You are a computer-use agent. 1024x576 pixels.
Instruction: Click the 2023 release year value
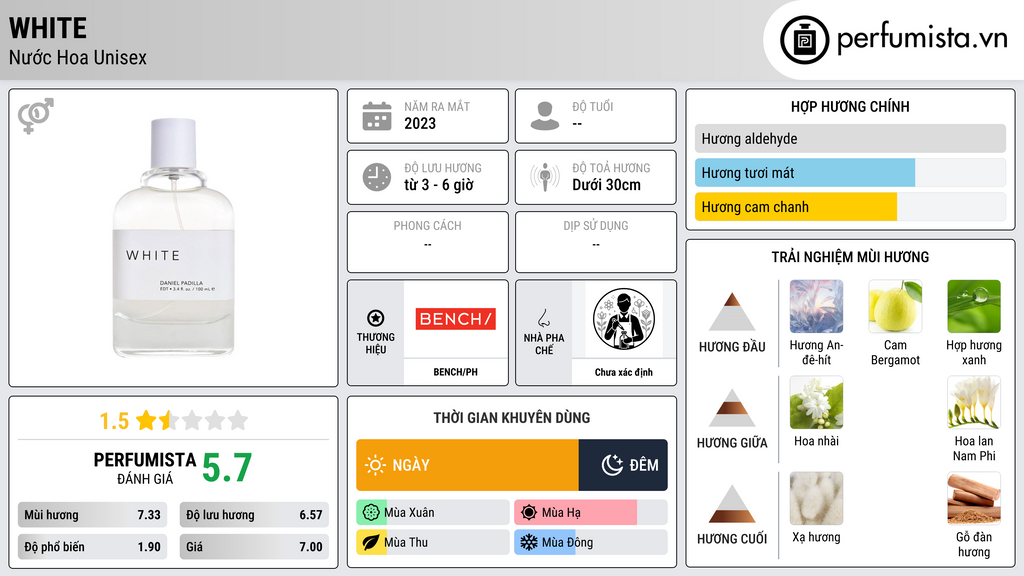tap(420, 123)
